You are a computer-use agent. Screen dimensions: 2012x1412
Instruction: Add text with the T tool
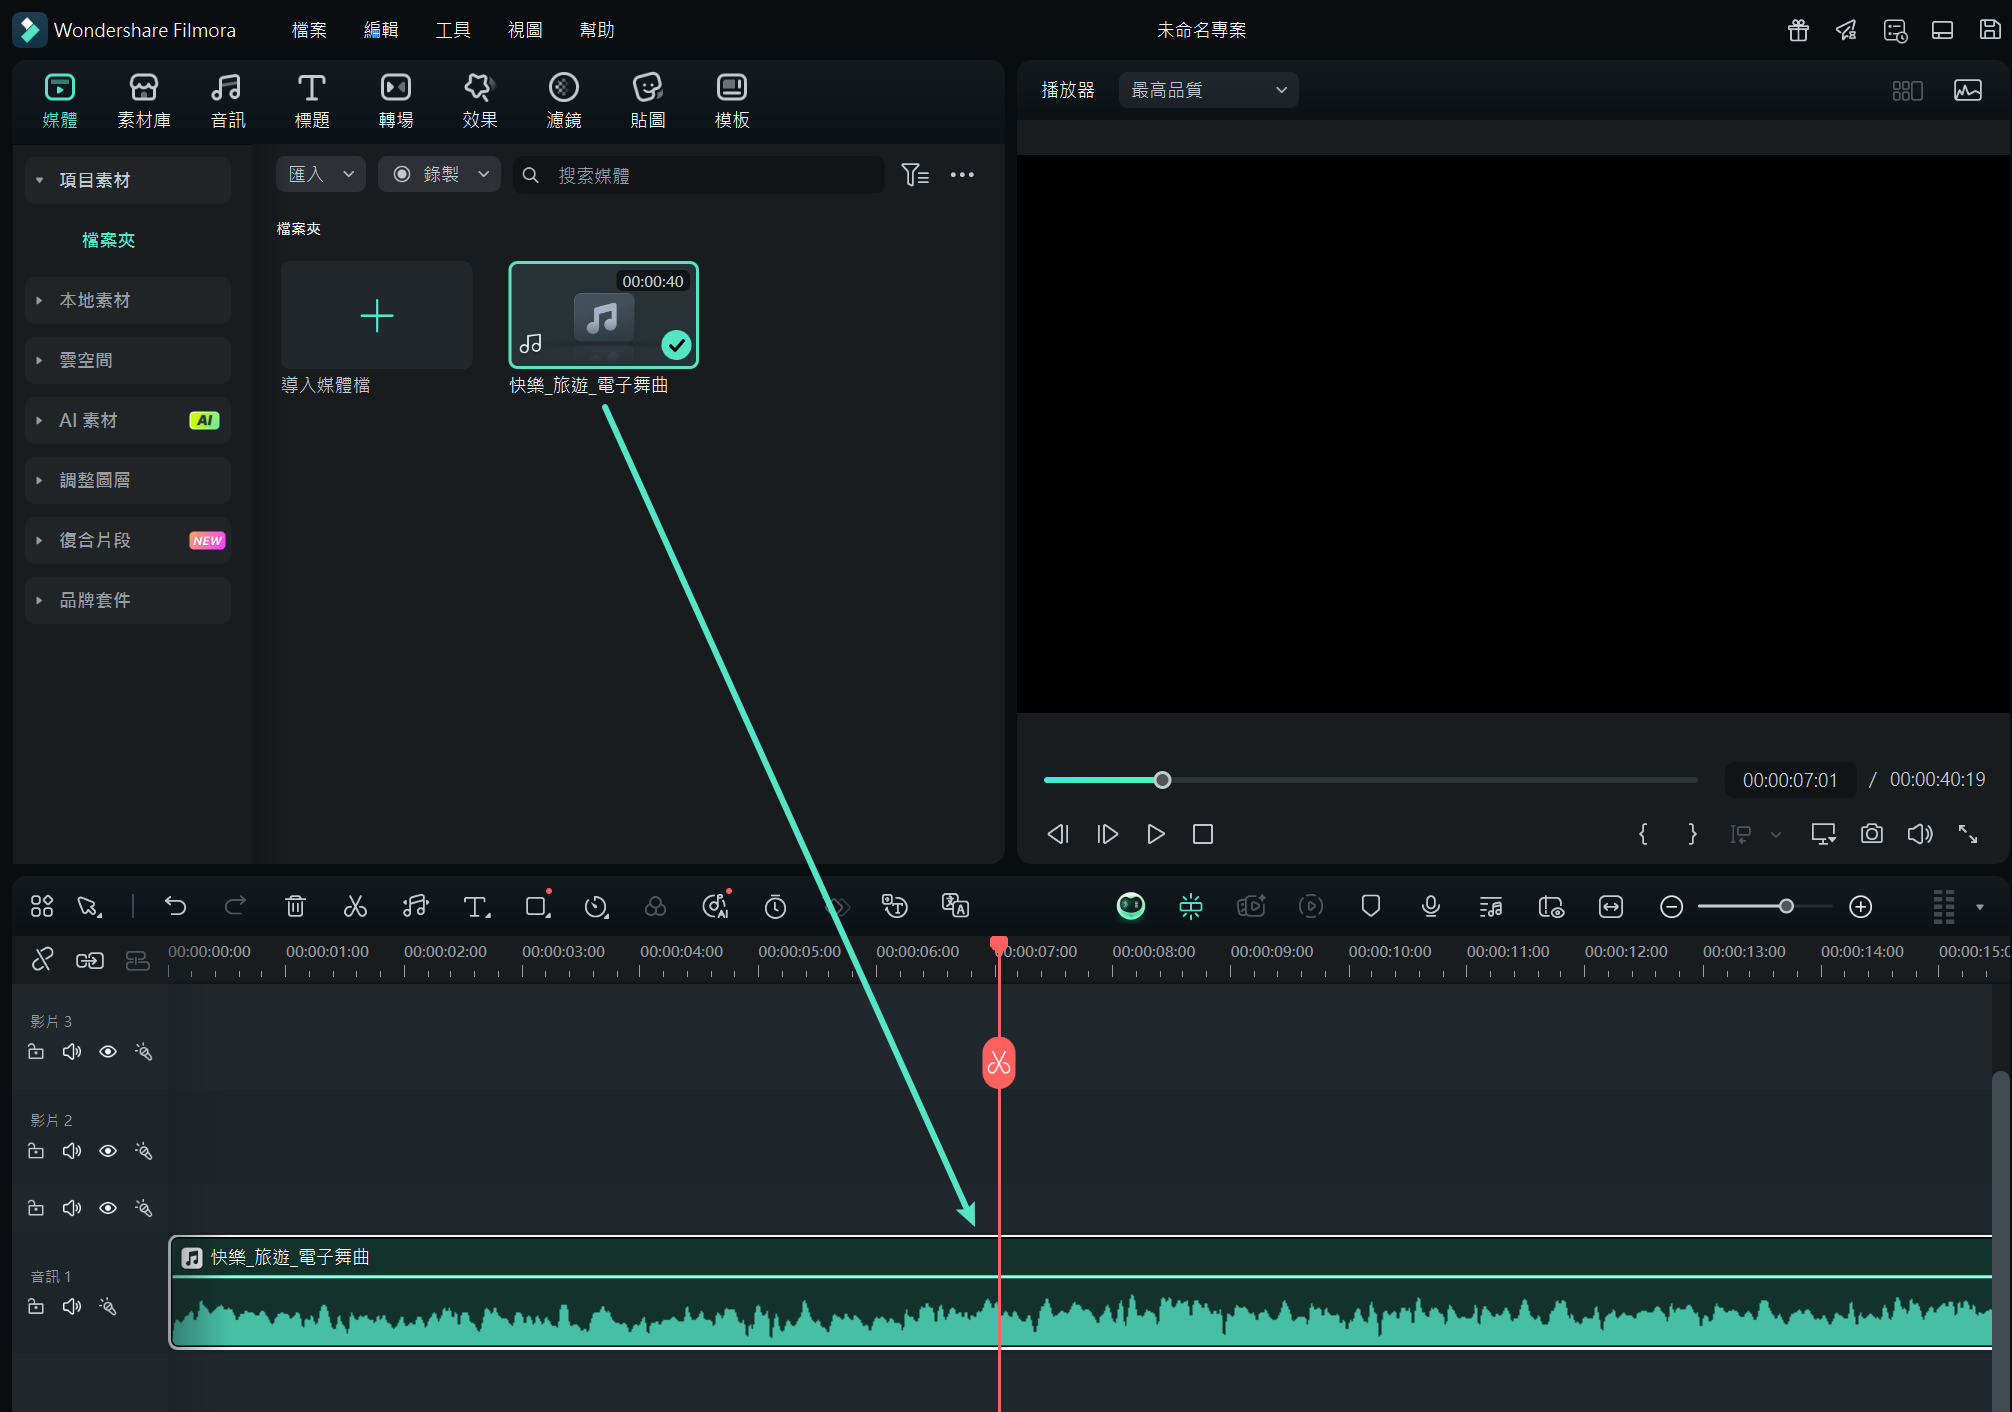tap(476, 906)
